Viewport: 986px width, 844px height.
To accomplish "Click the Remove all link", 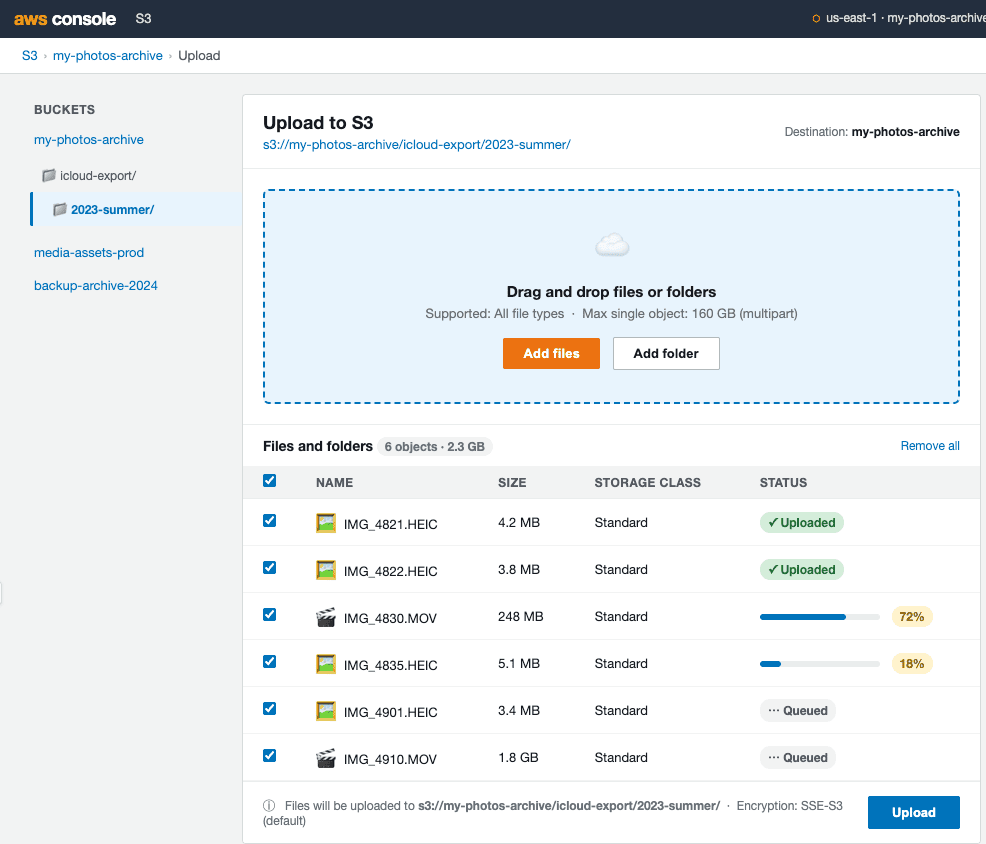I will pyautogui.click(x=929, y=445).
